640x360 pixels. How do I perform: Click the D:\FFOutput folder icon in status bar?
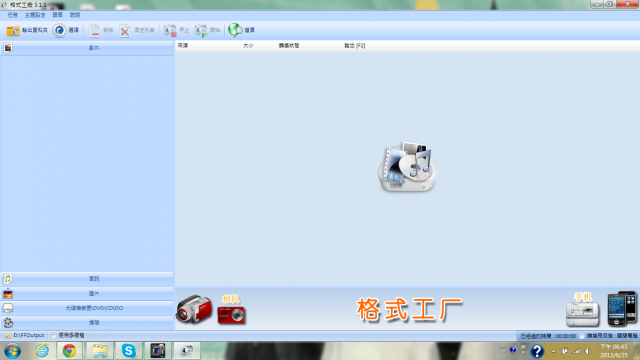pyautogui.click(x=7, y=336)
